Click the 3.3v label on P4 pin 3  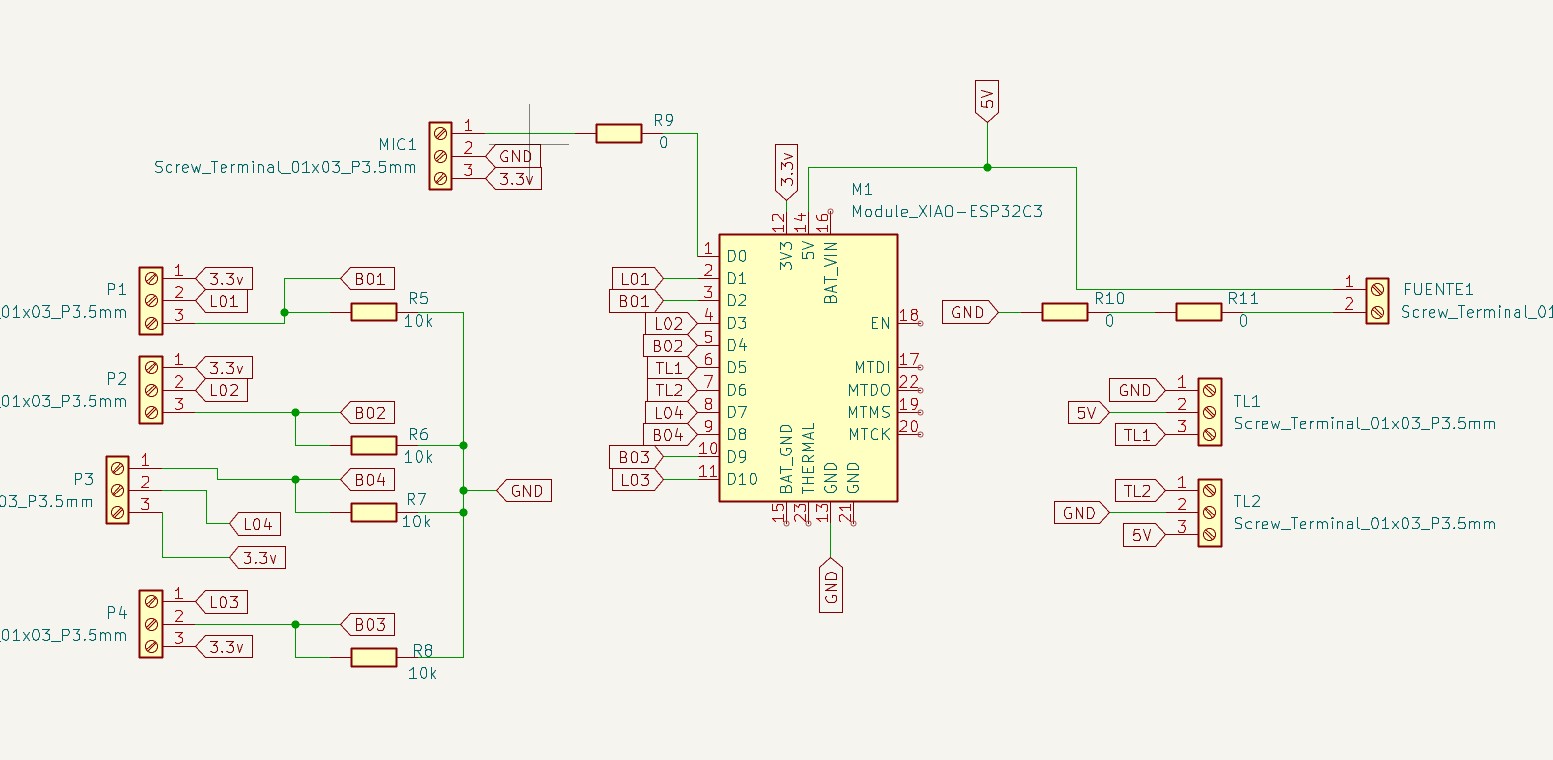[x=225, y=647]
